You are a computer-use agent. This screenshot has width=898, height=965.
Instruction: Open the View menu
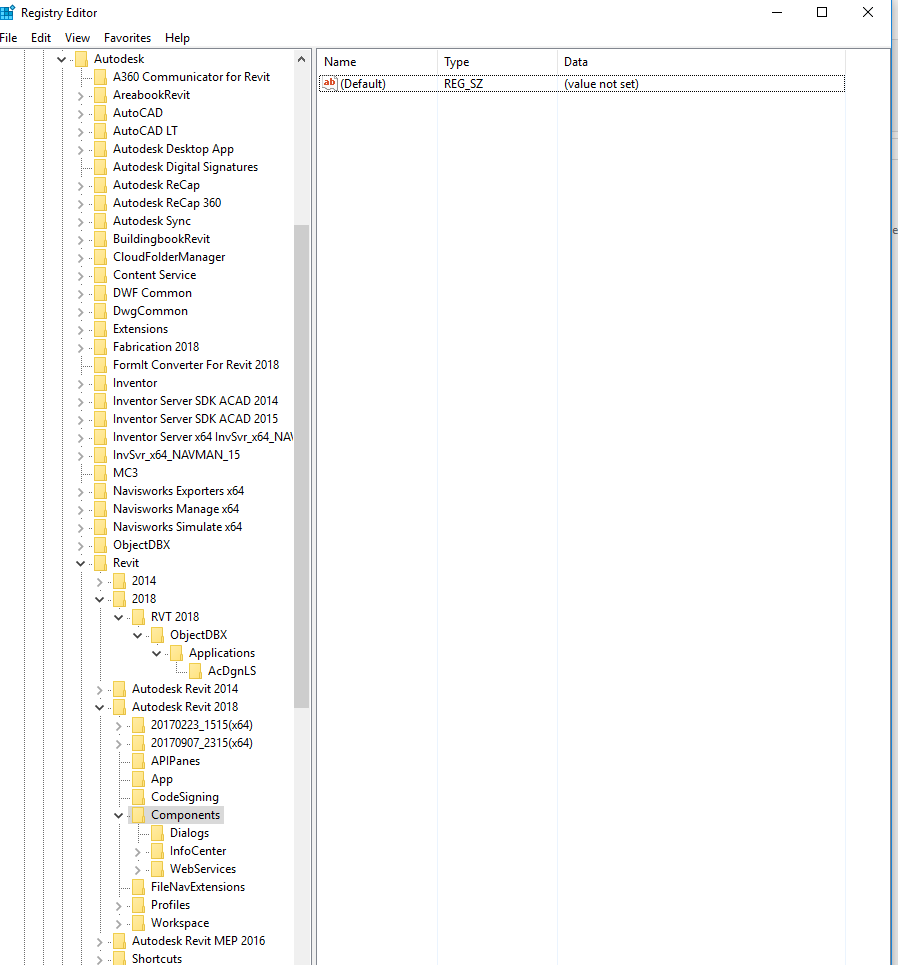tap(78, 38)
